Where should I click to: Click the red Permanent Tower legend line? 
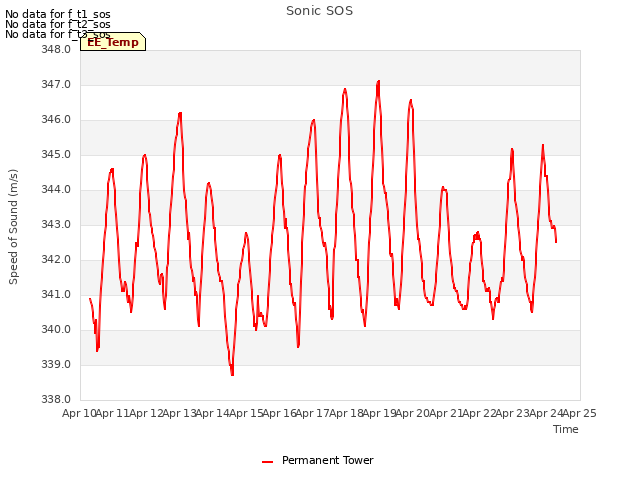(x=267, y=462)
